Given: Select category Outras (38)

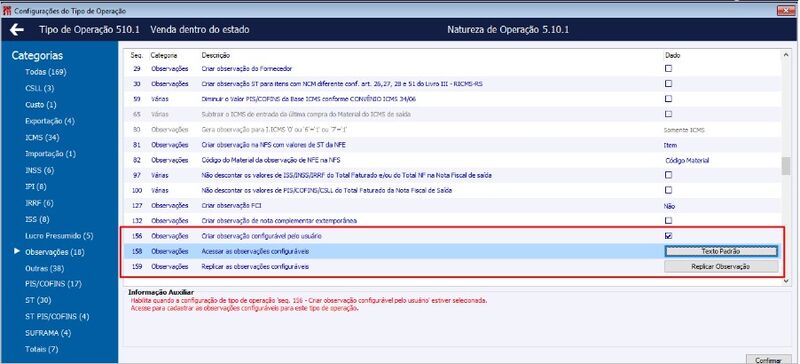Looking at the screenshot, I should 44,268.
